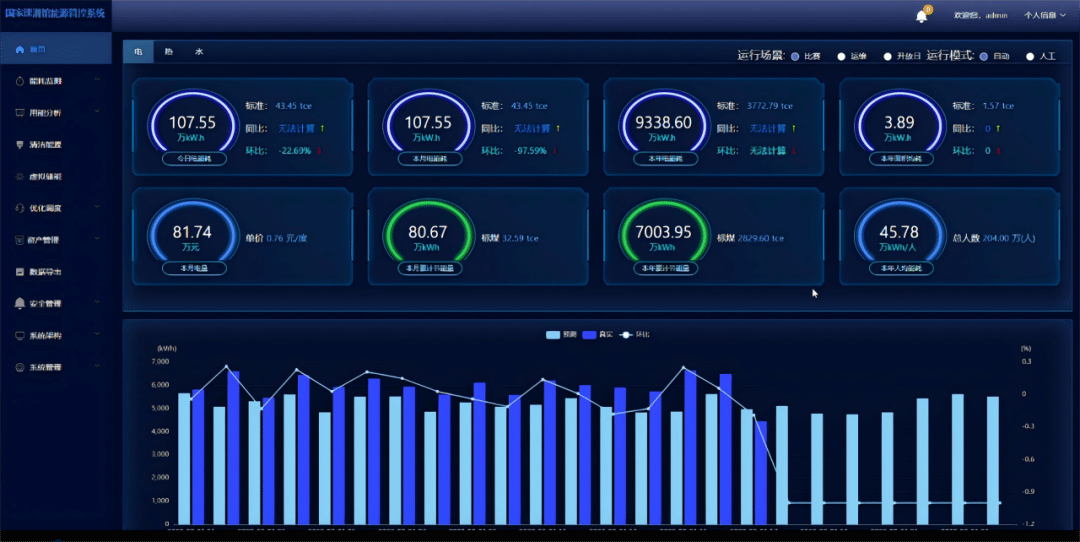Click the 安全管理 bell icon
The image size is (1080, 542).
[20, 303]
